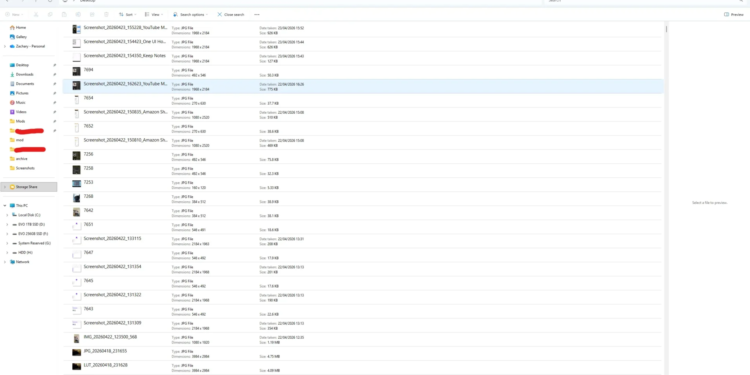Open the three-dot See more menu
Image resolution: width=750 pixels, height=375 pixels.
click(x=257, y=15)
